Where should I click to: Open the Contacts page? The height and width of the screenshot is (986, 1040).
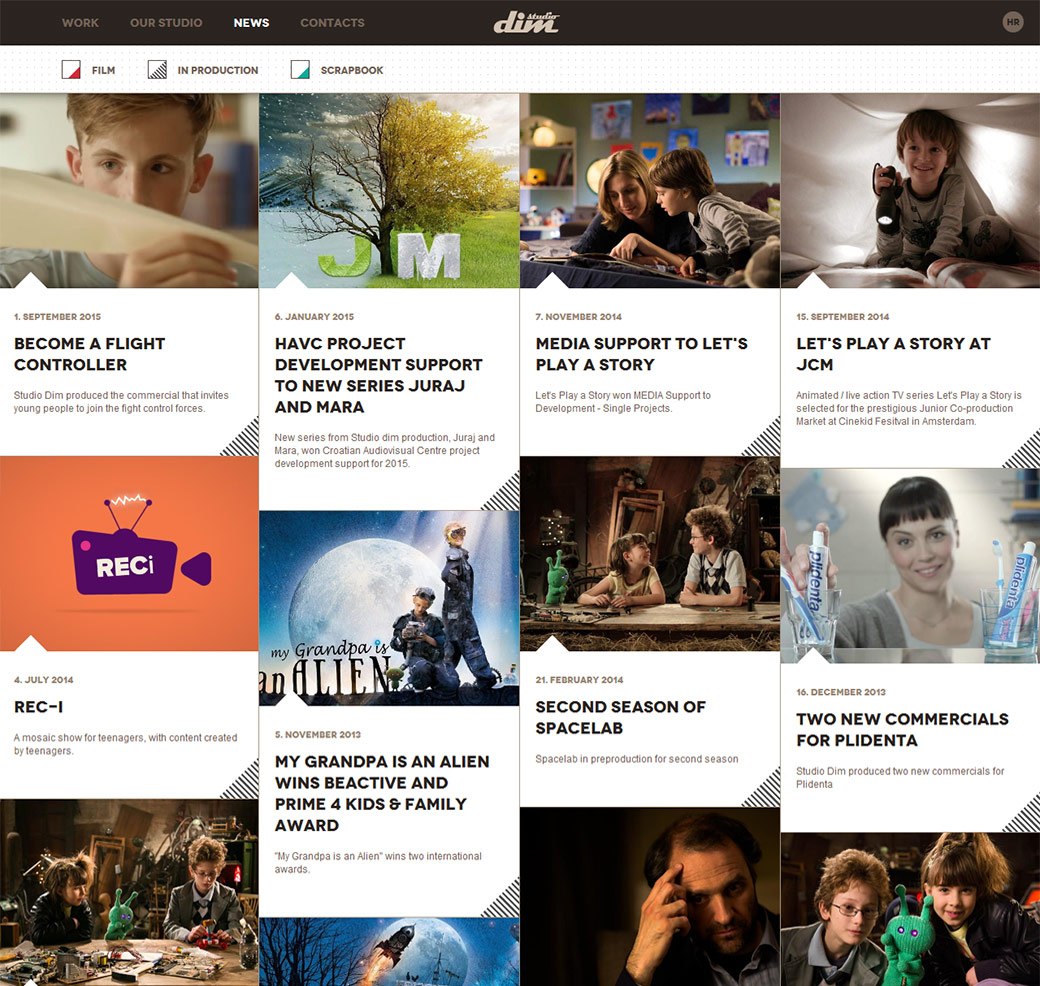[x=332, y=22]
